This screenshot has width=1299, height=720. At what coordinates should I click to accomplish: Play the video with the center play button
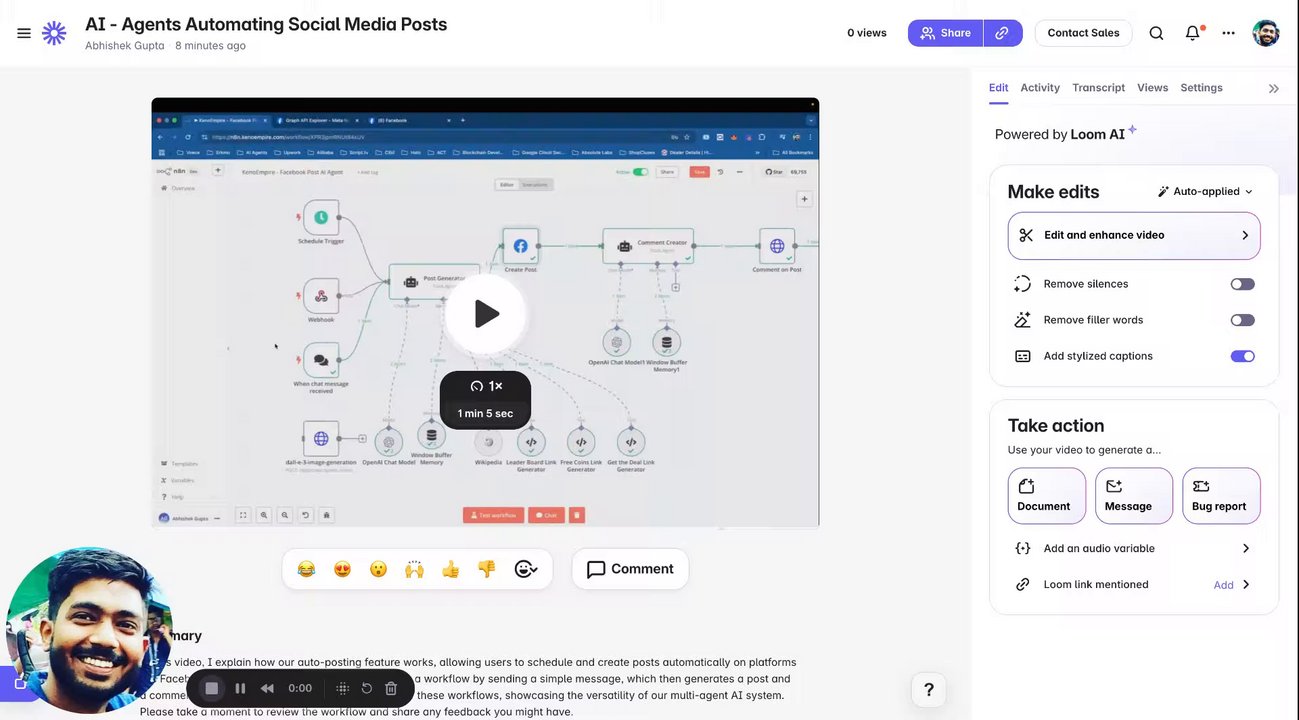[486, 314]
